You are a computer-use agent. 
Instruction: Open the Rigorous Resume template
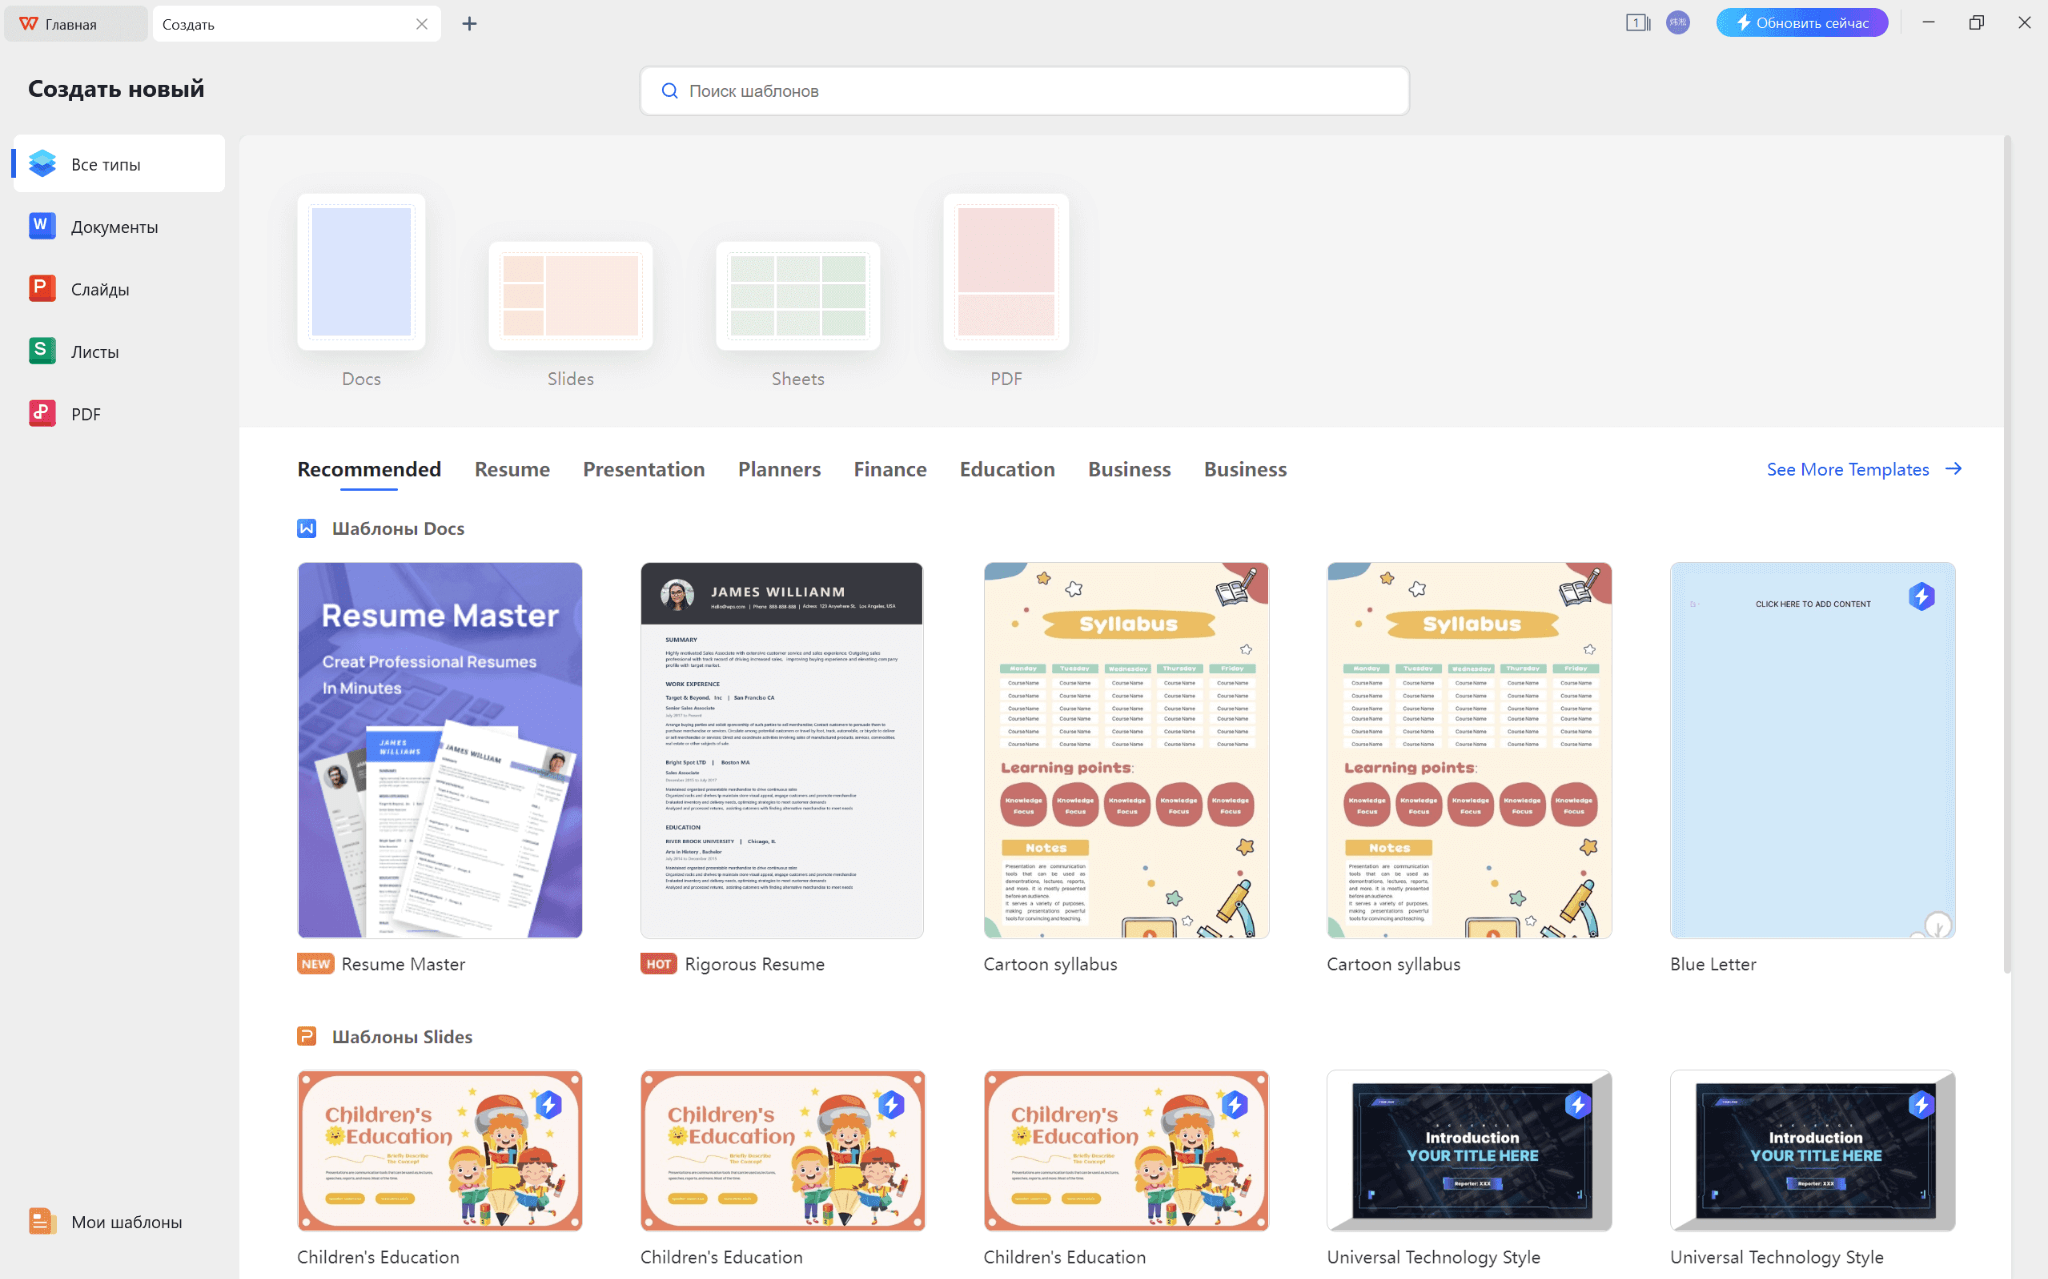click(781, 750)
